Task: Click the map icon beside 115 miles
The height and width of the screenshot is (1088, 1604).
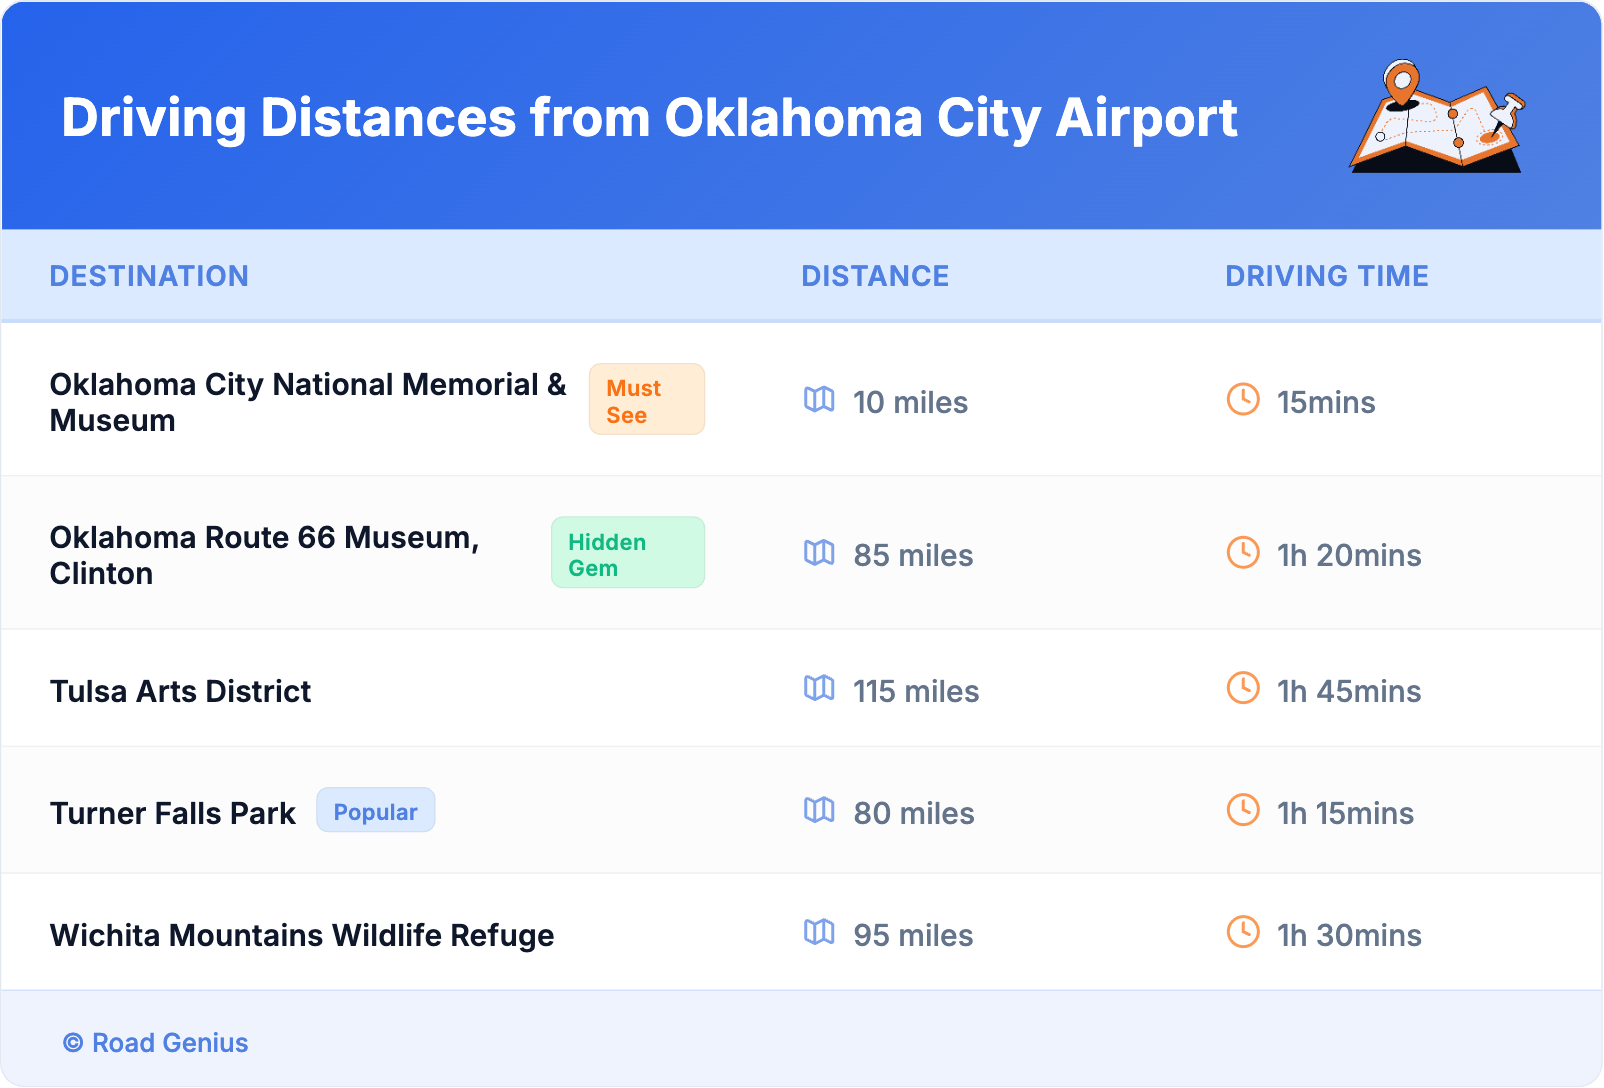Action: tap(819, 688)
